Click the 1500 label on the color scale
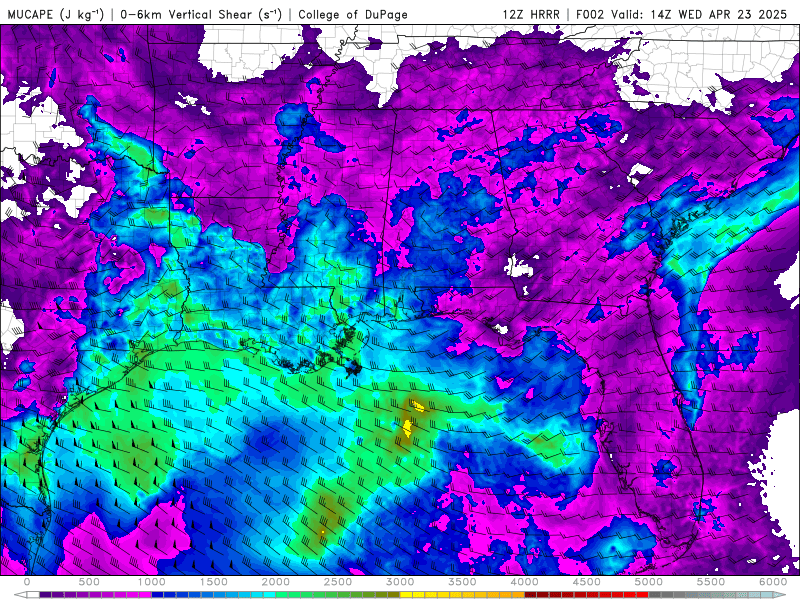This screenshot has width=800, height=600. (213, 582)
